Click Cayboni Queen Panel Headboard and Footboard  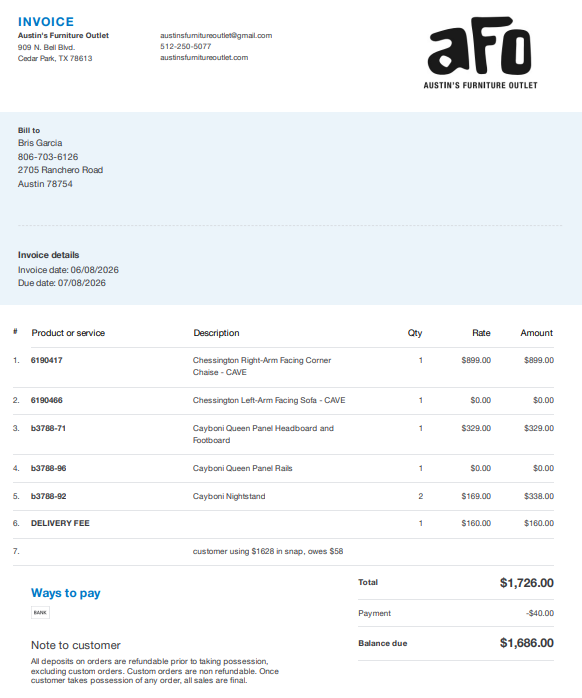(x=263, y=434)
